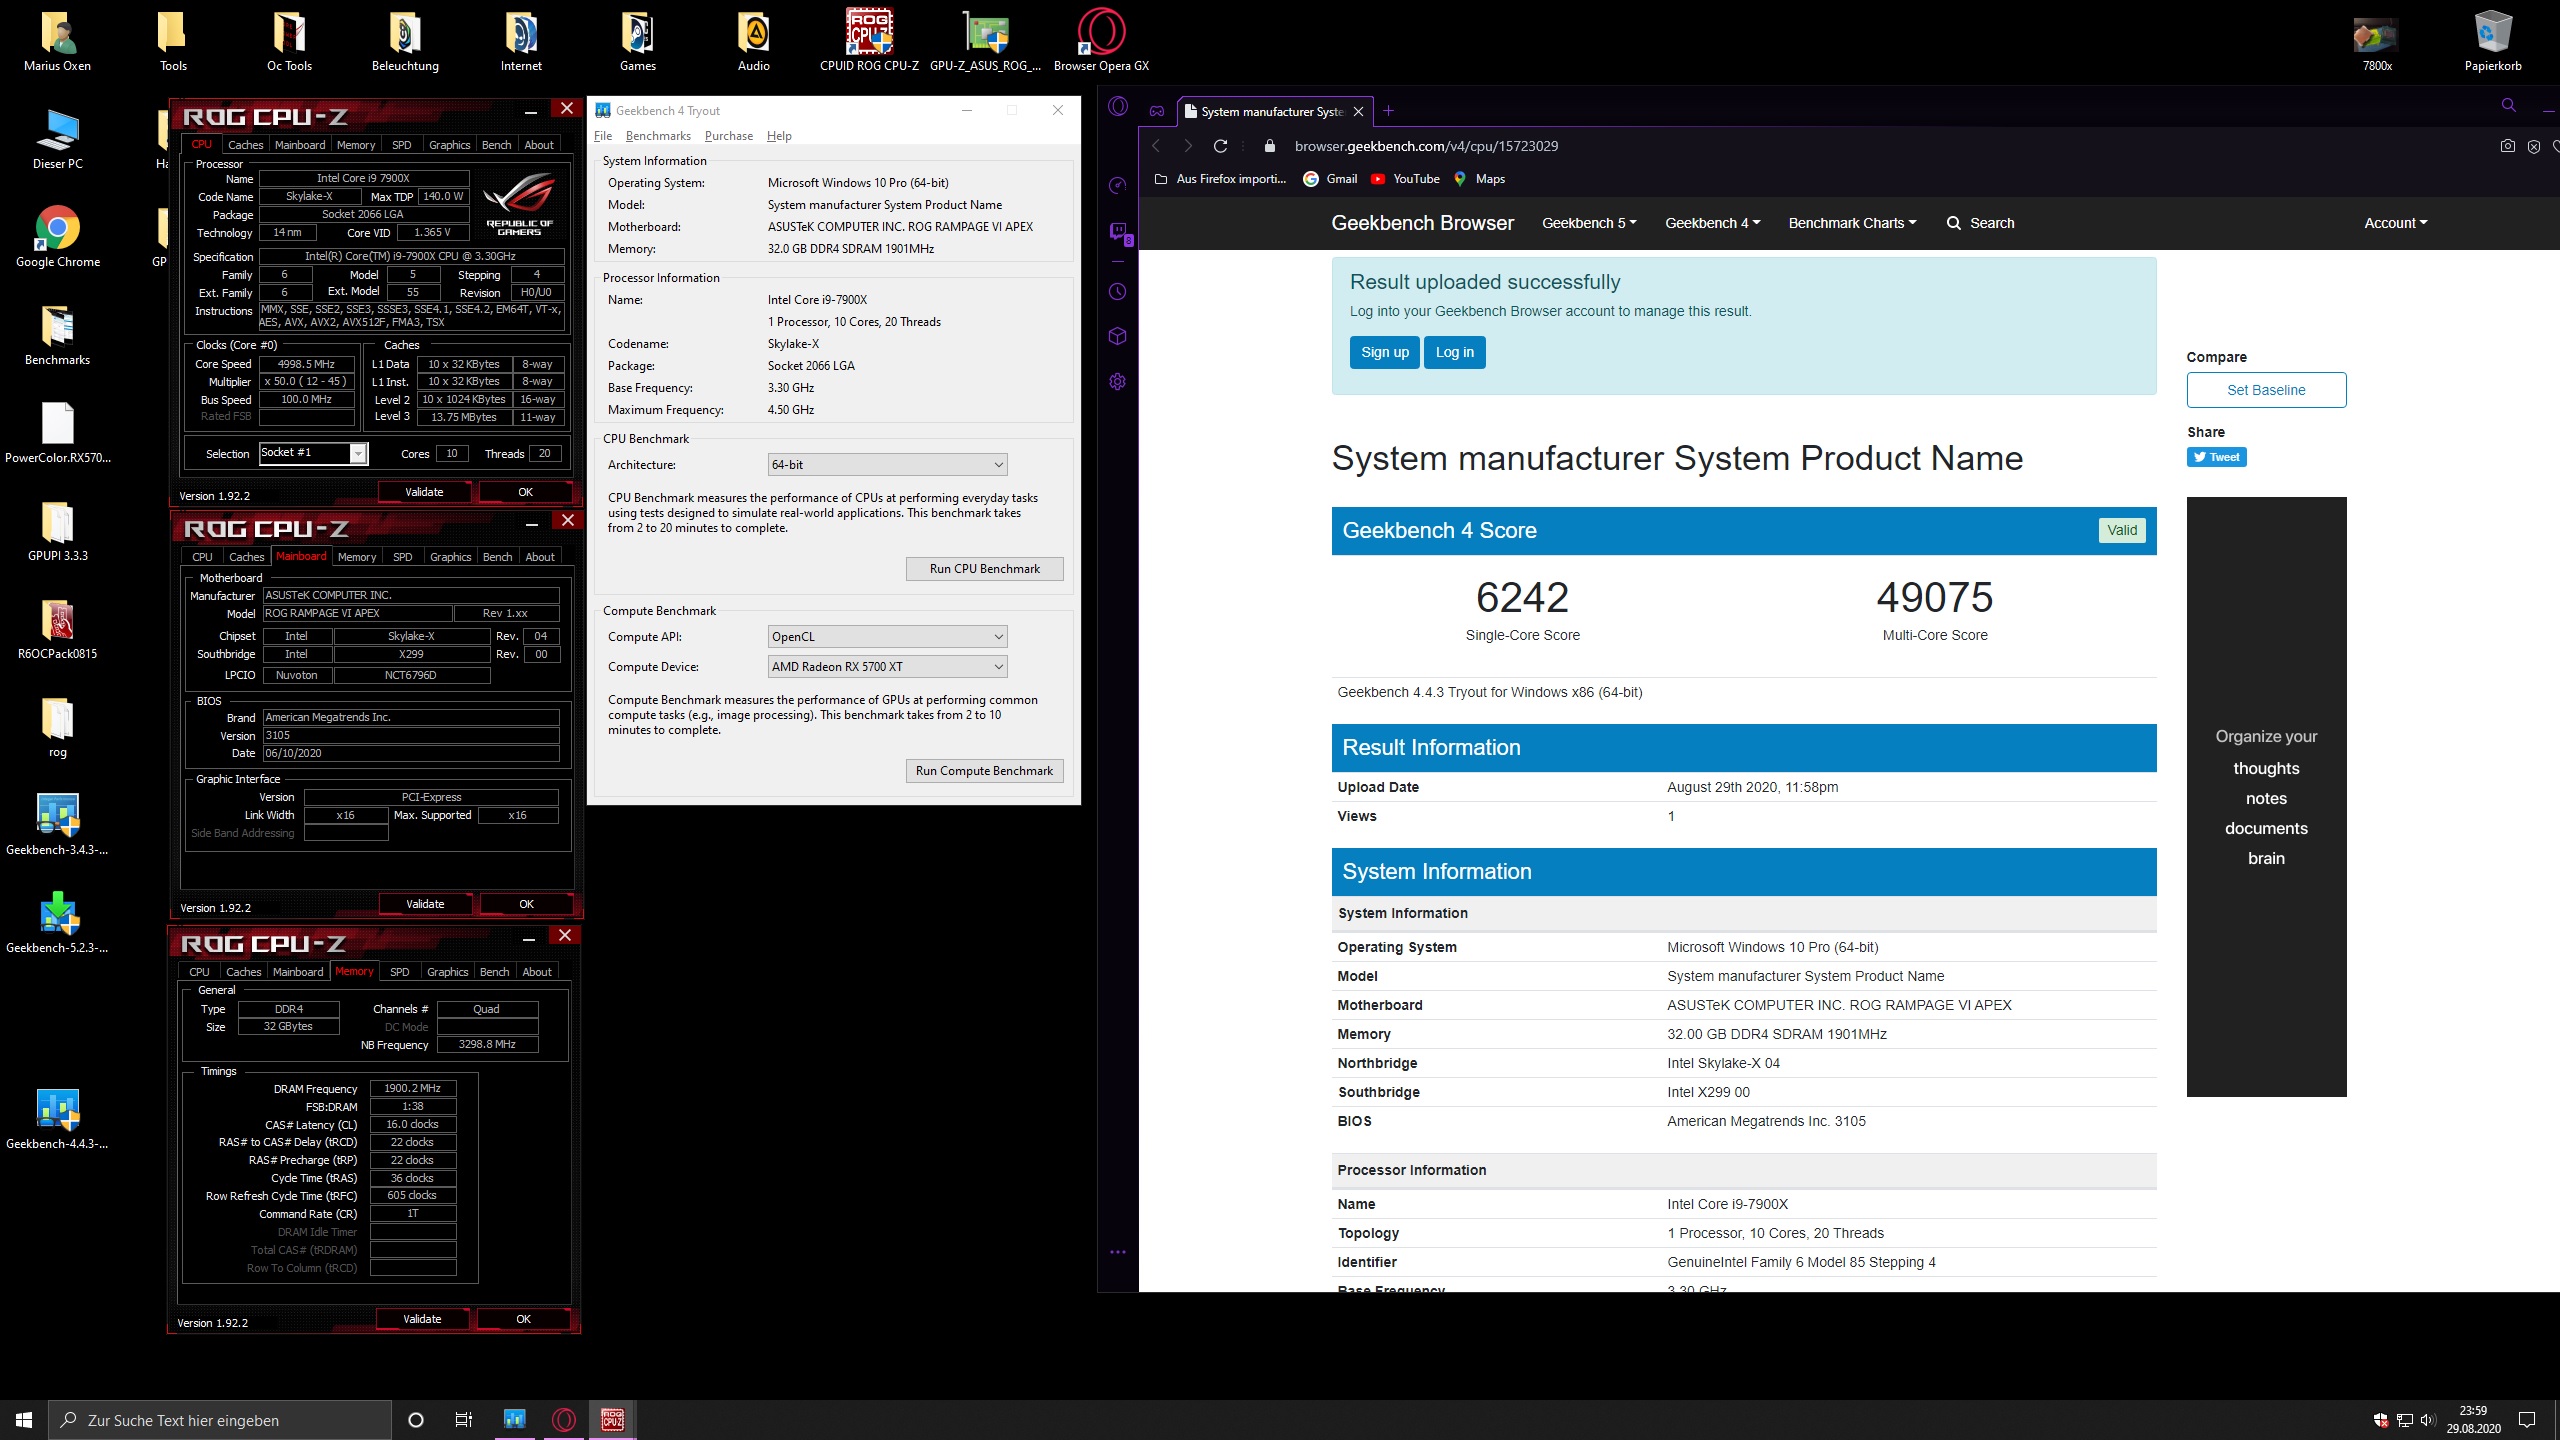Open the Papierkorb recycle bin
Image resolution: width=2560 pixels, height=1440 pixels.
2493,42
